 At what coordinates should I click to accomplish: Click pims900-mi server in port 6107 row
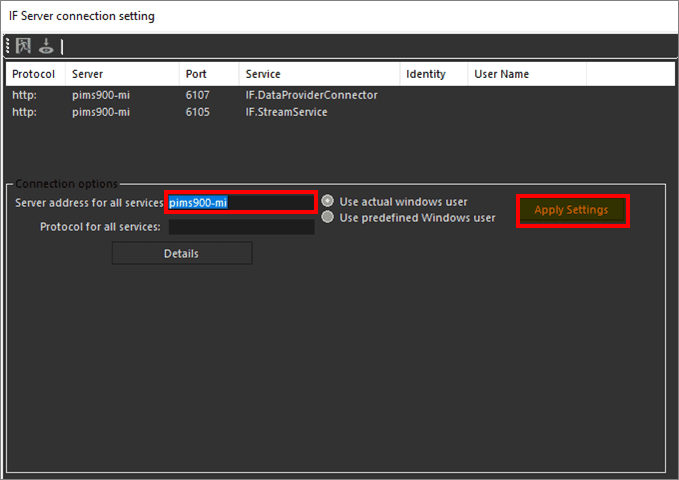(101, 95)
